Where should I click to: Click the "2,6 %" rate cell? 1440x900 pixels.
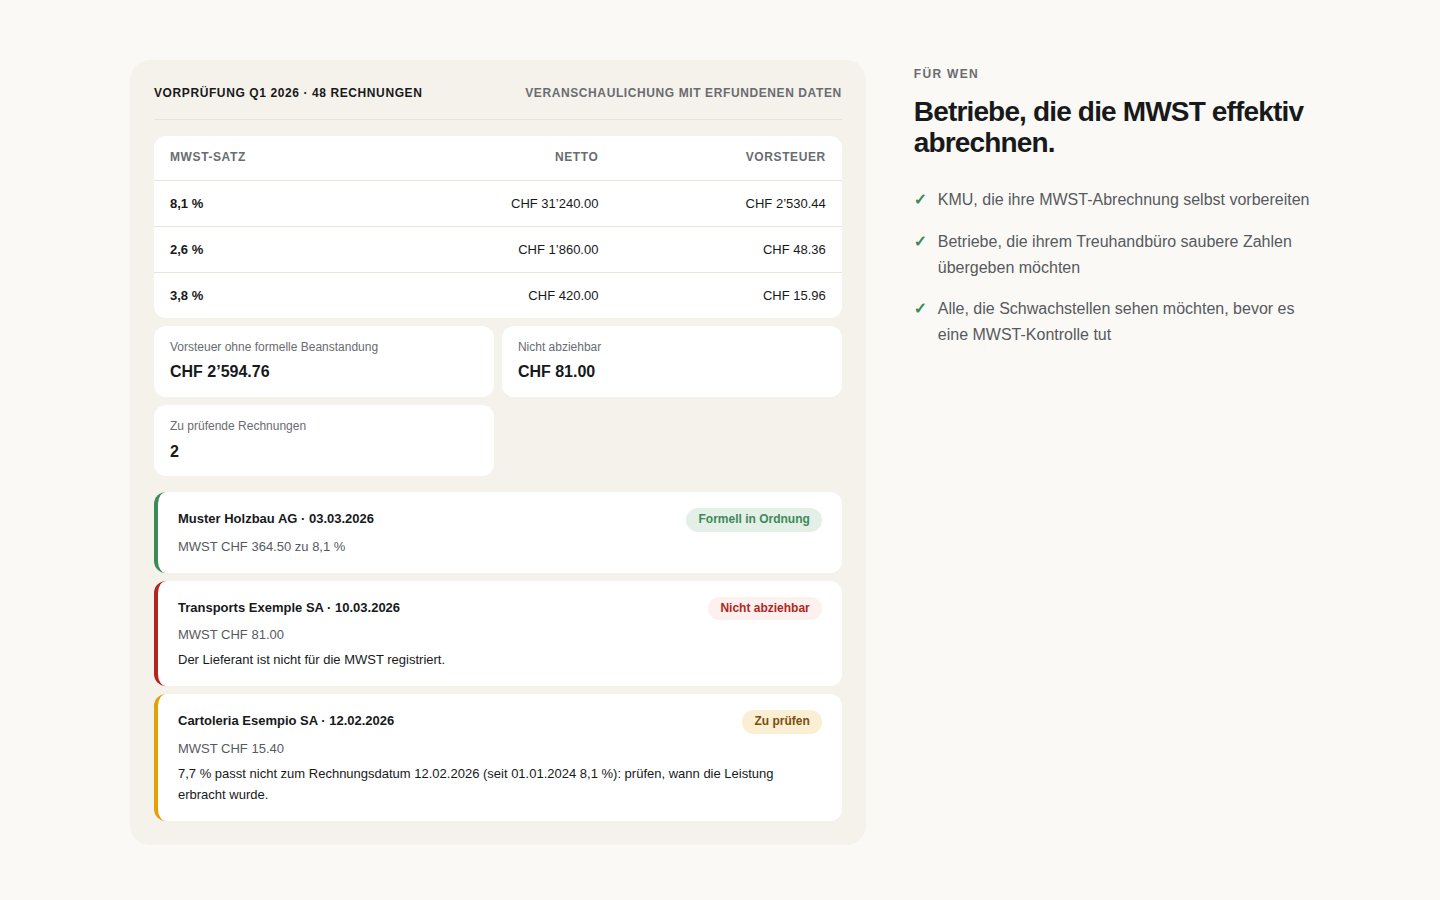[x=187, y=250]
